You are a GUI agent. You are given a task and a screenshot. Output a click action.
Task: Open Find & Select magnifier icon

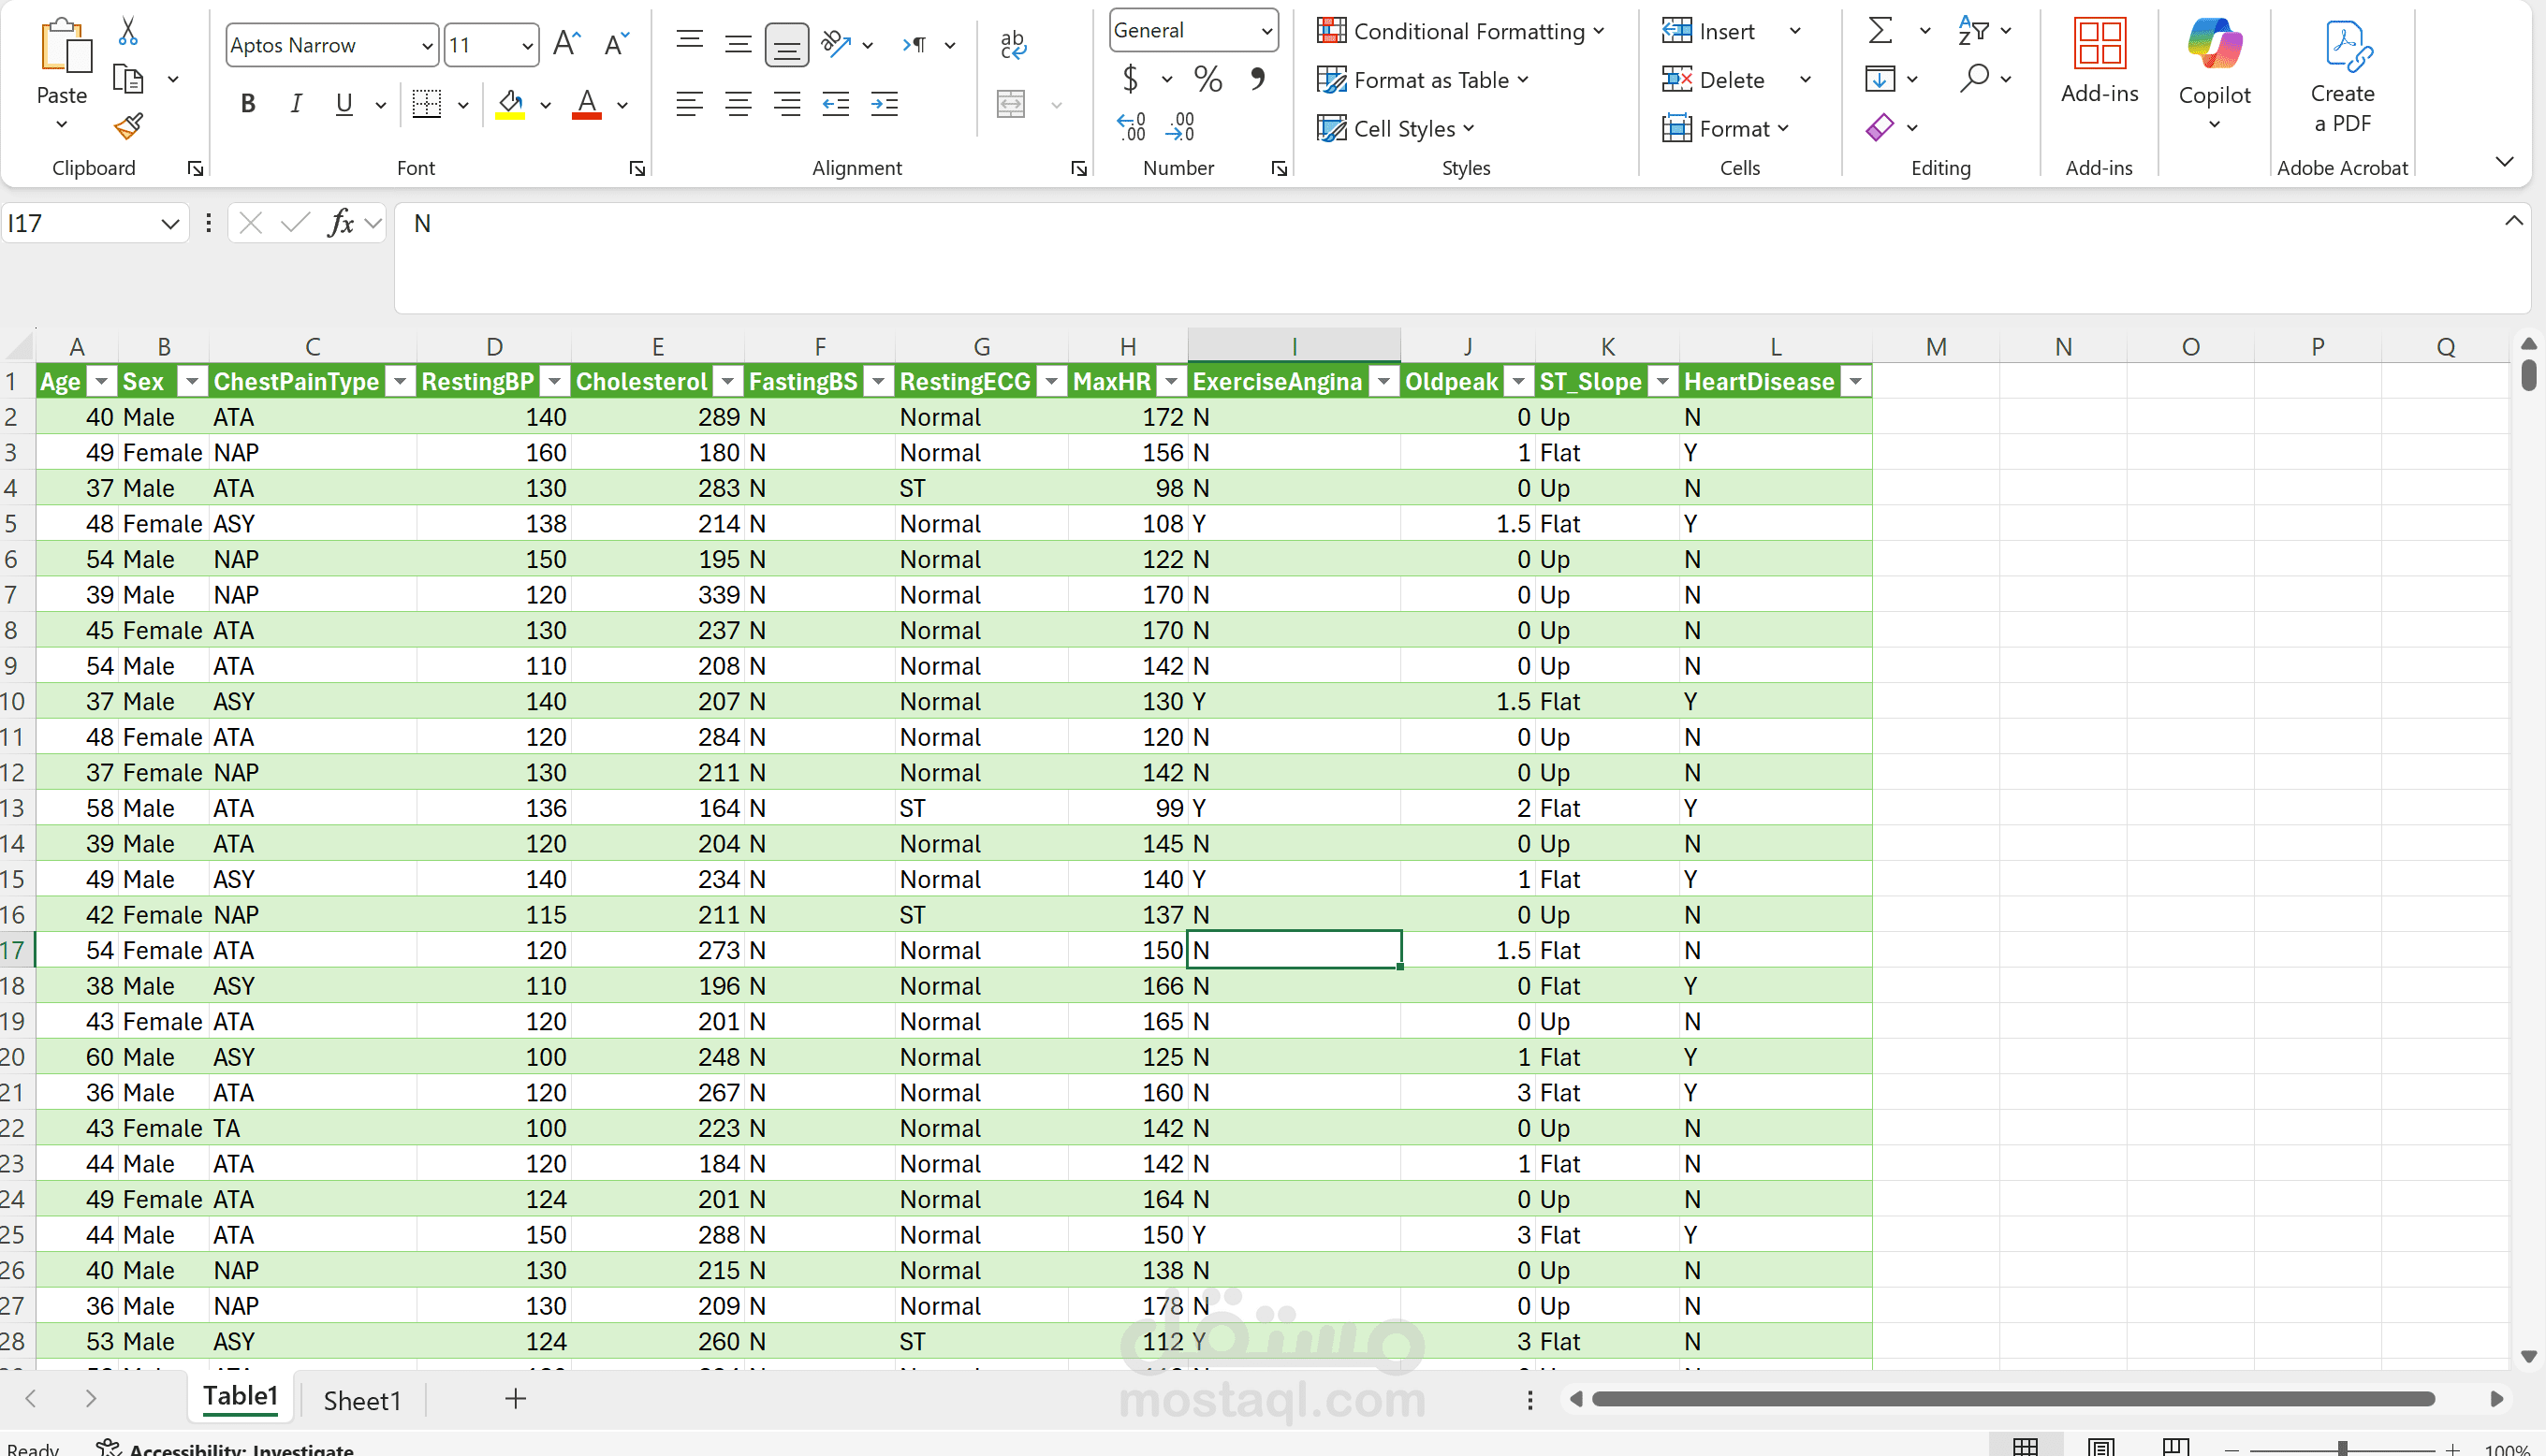click(1978, 78)
